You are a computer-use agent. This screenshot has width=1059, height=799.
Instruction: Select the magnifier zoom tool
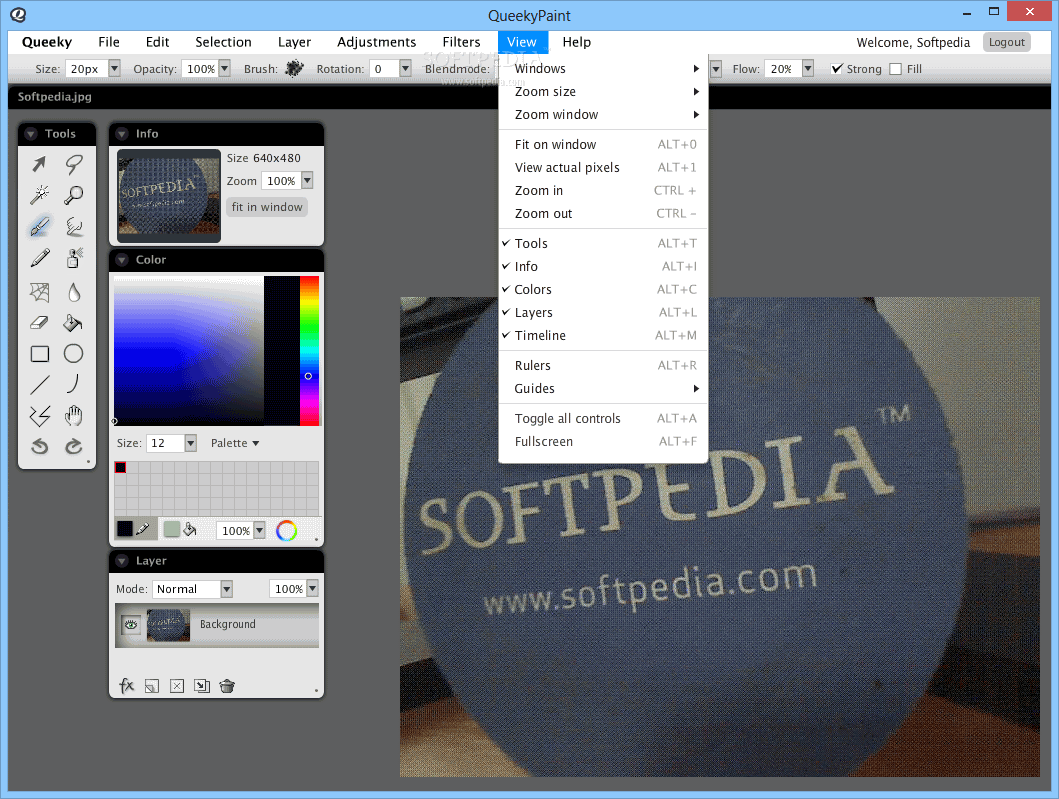(x=74, y=195)
